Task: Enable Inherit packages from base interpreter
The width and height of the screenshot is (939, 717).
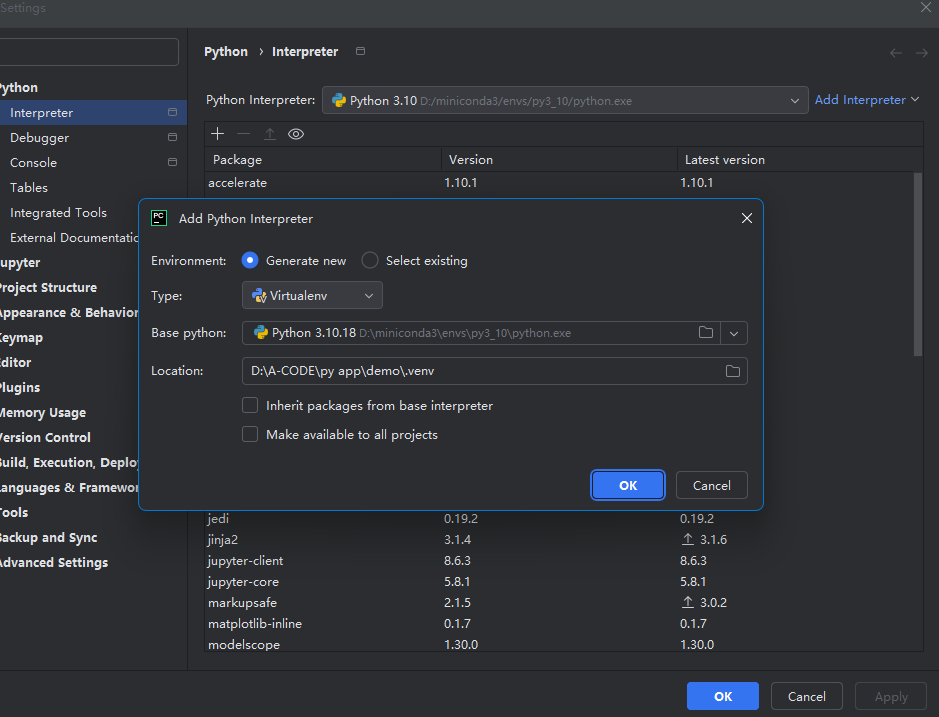Action: coord(250,406)
